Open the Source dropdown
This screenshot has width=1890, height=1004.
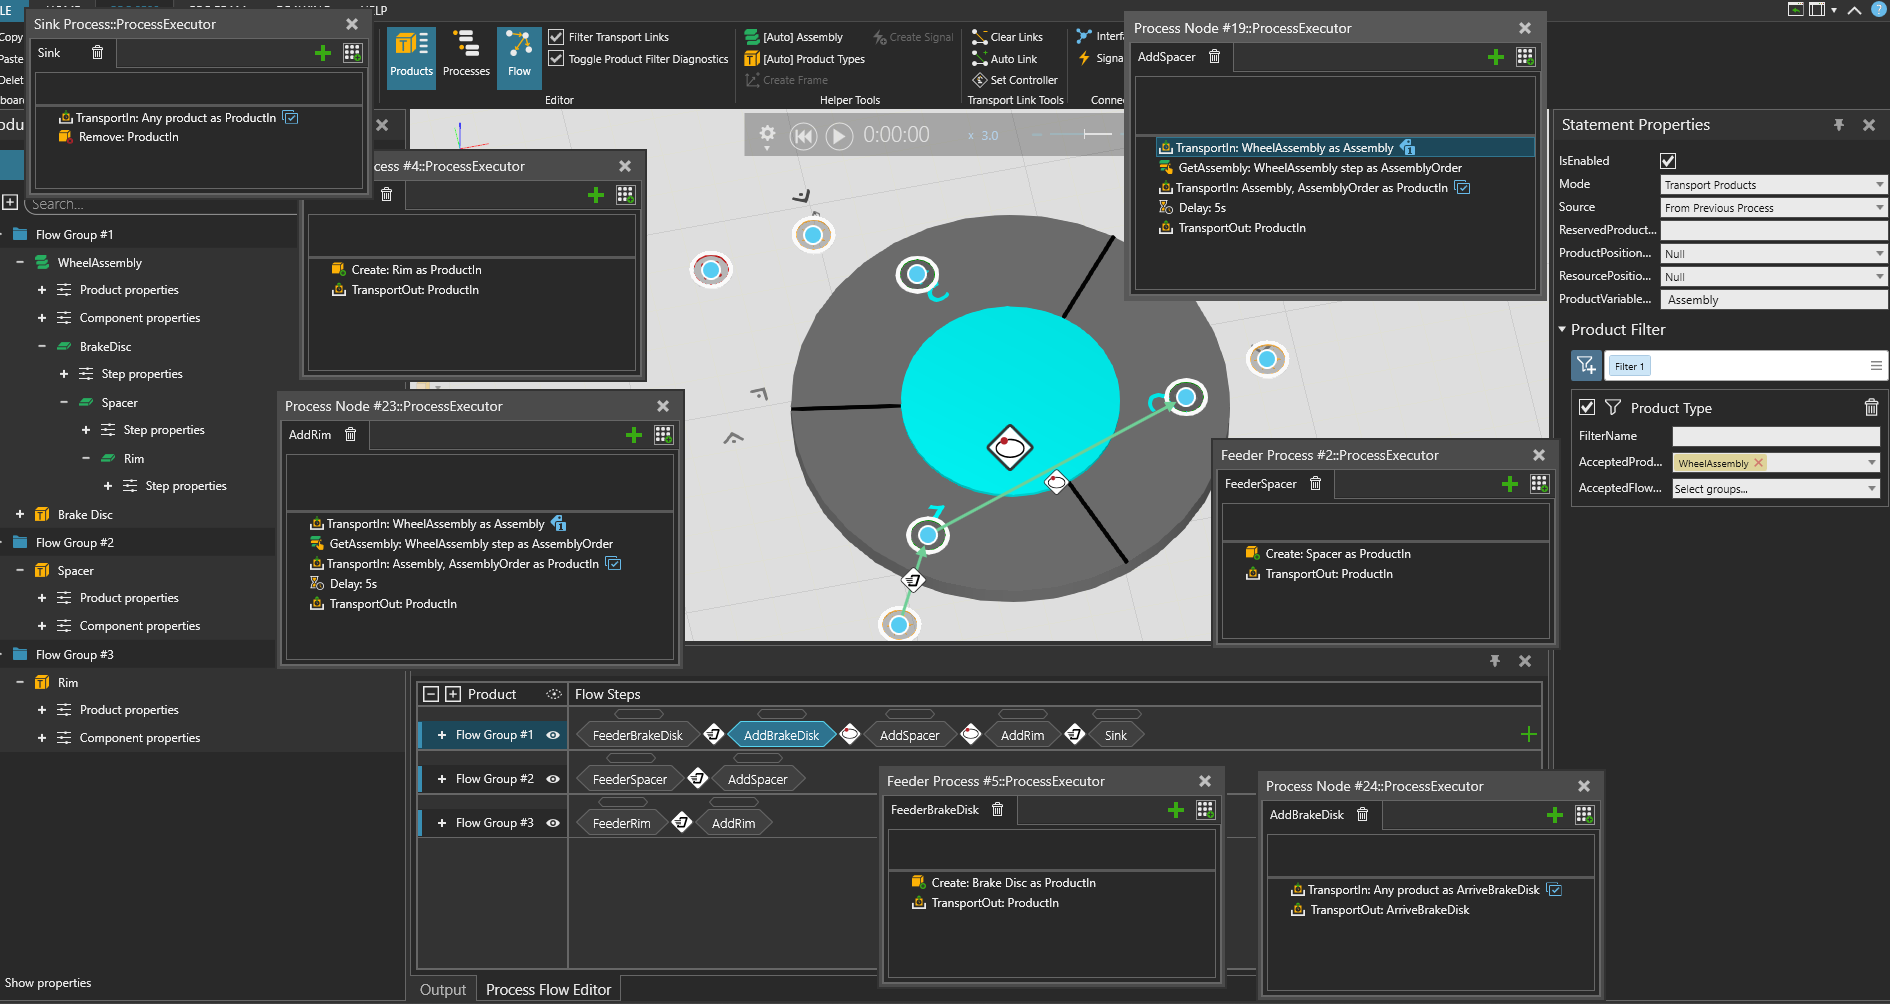1773,208
